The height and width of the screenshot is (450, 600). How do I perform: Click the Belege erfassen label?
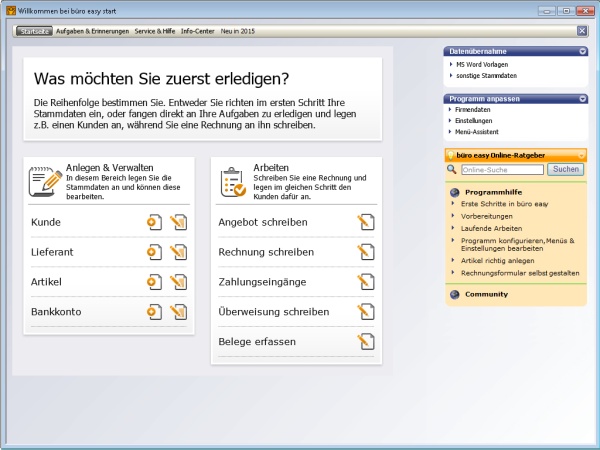click(257, 342)
